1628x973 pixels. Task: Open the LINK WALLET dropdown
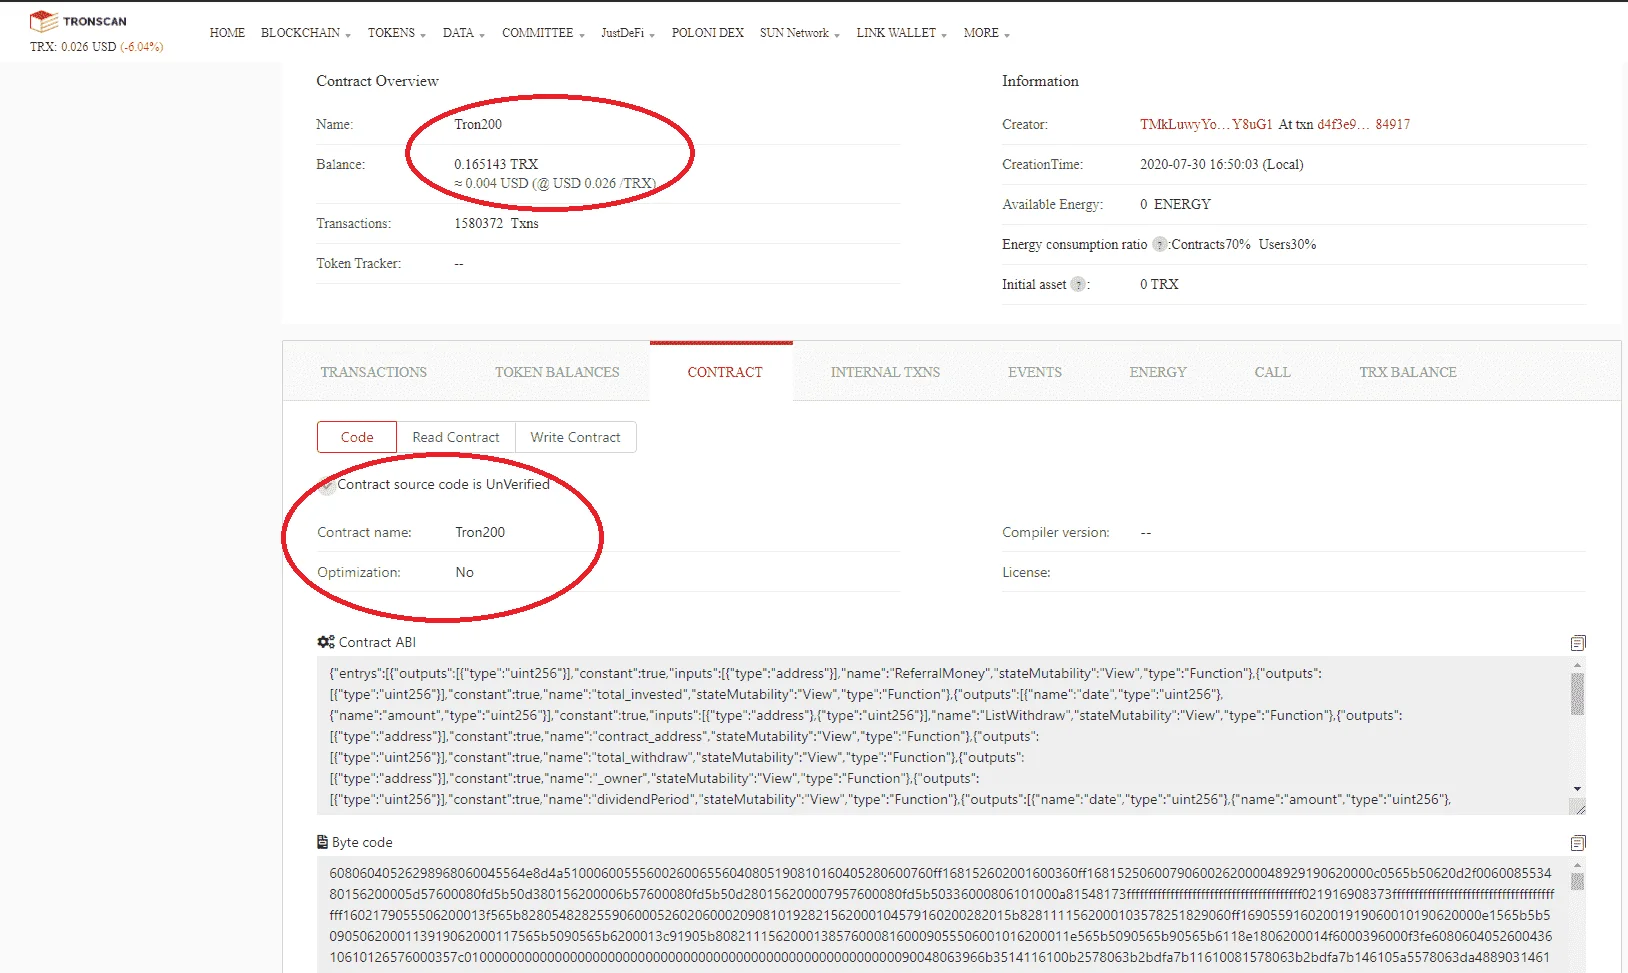[x=901, y=33]
